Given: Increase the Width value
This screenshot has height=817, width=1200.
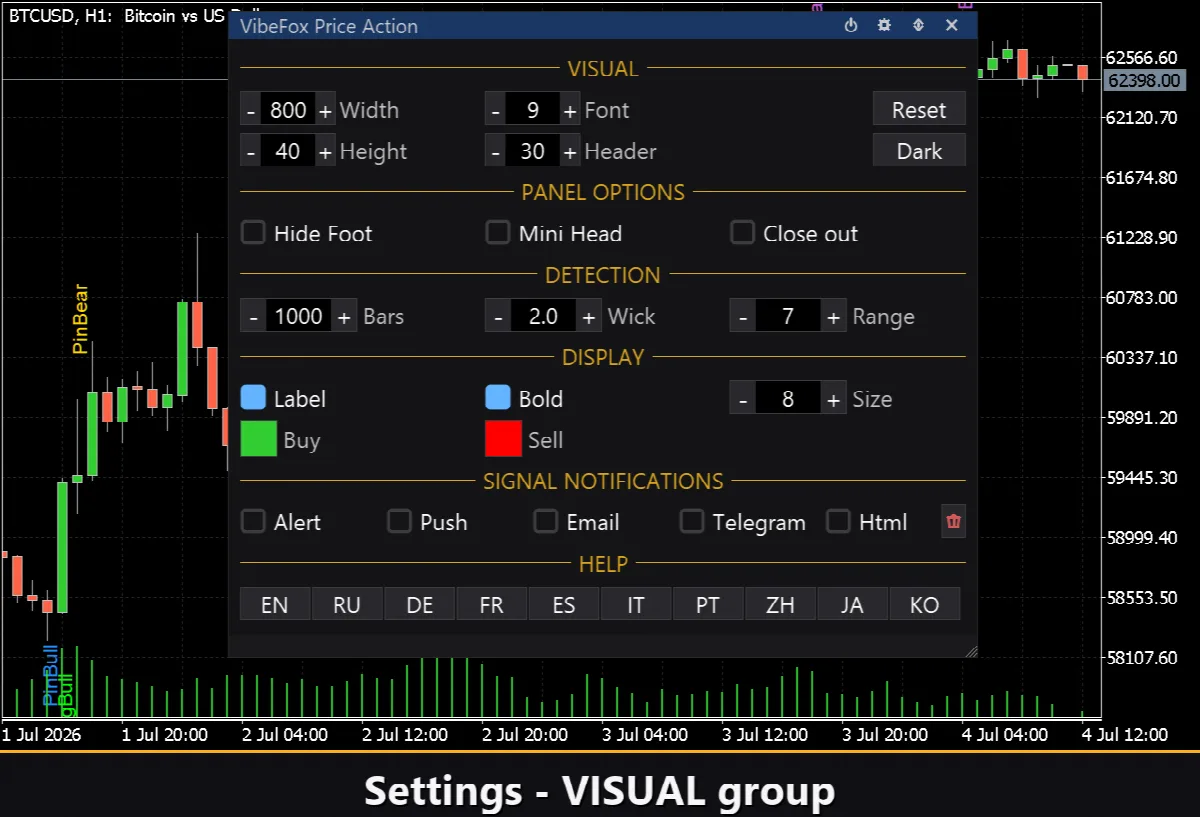Looking at the screenshot, I should (325, 110).
